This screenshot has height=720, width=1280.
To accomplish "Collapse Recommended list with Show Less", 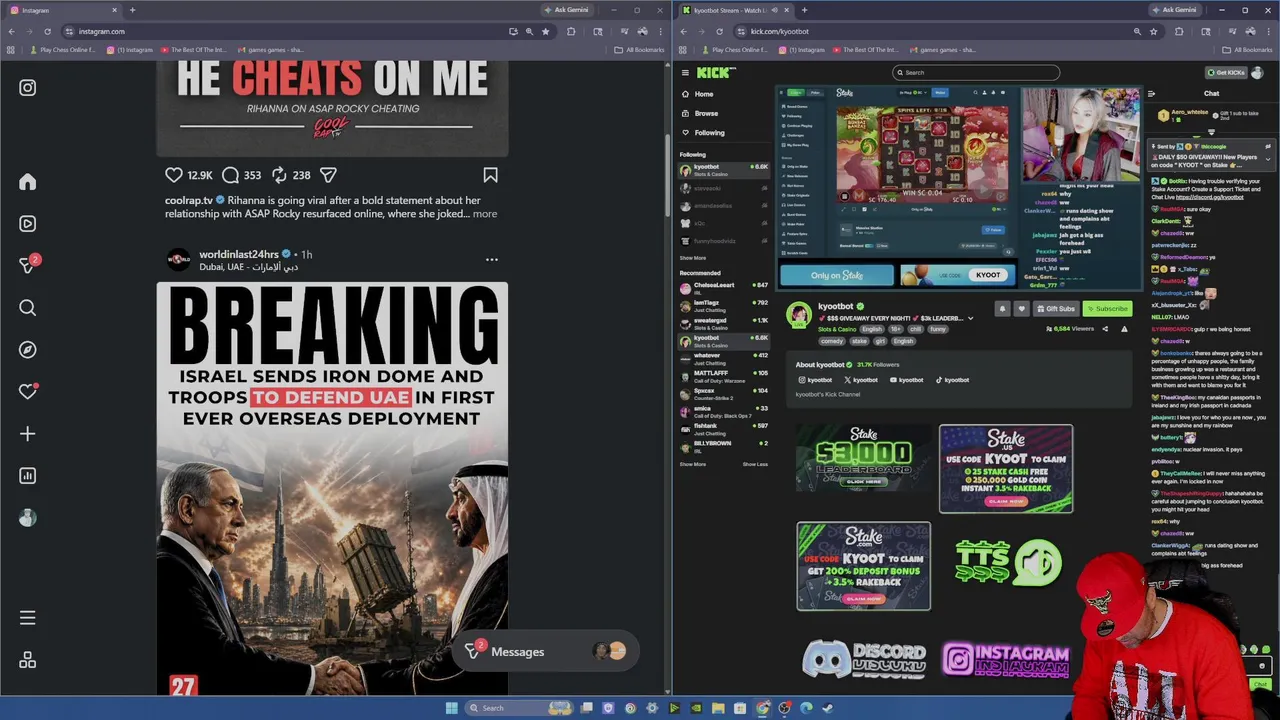I will pos(755,464).
